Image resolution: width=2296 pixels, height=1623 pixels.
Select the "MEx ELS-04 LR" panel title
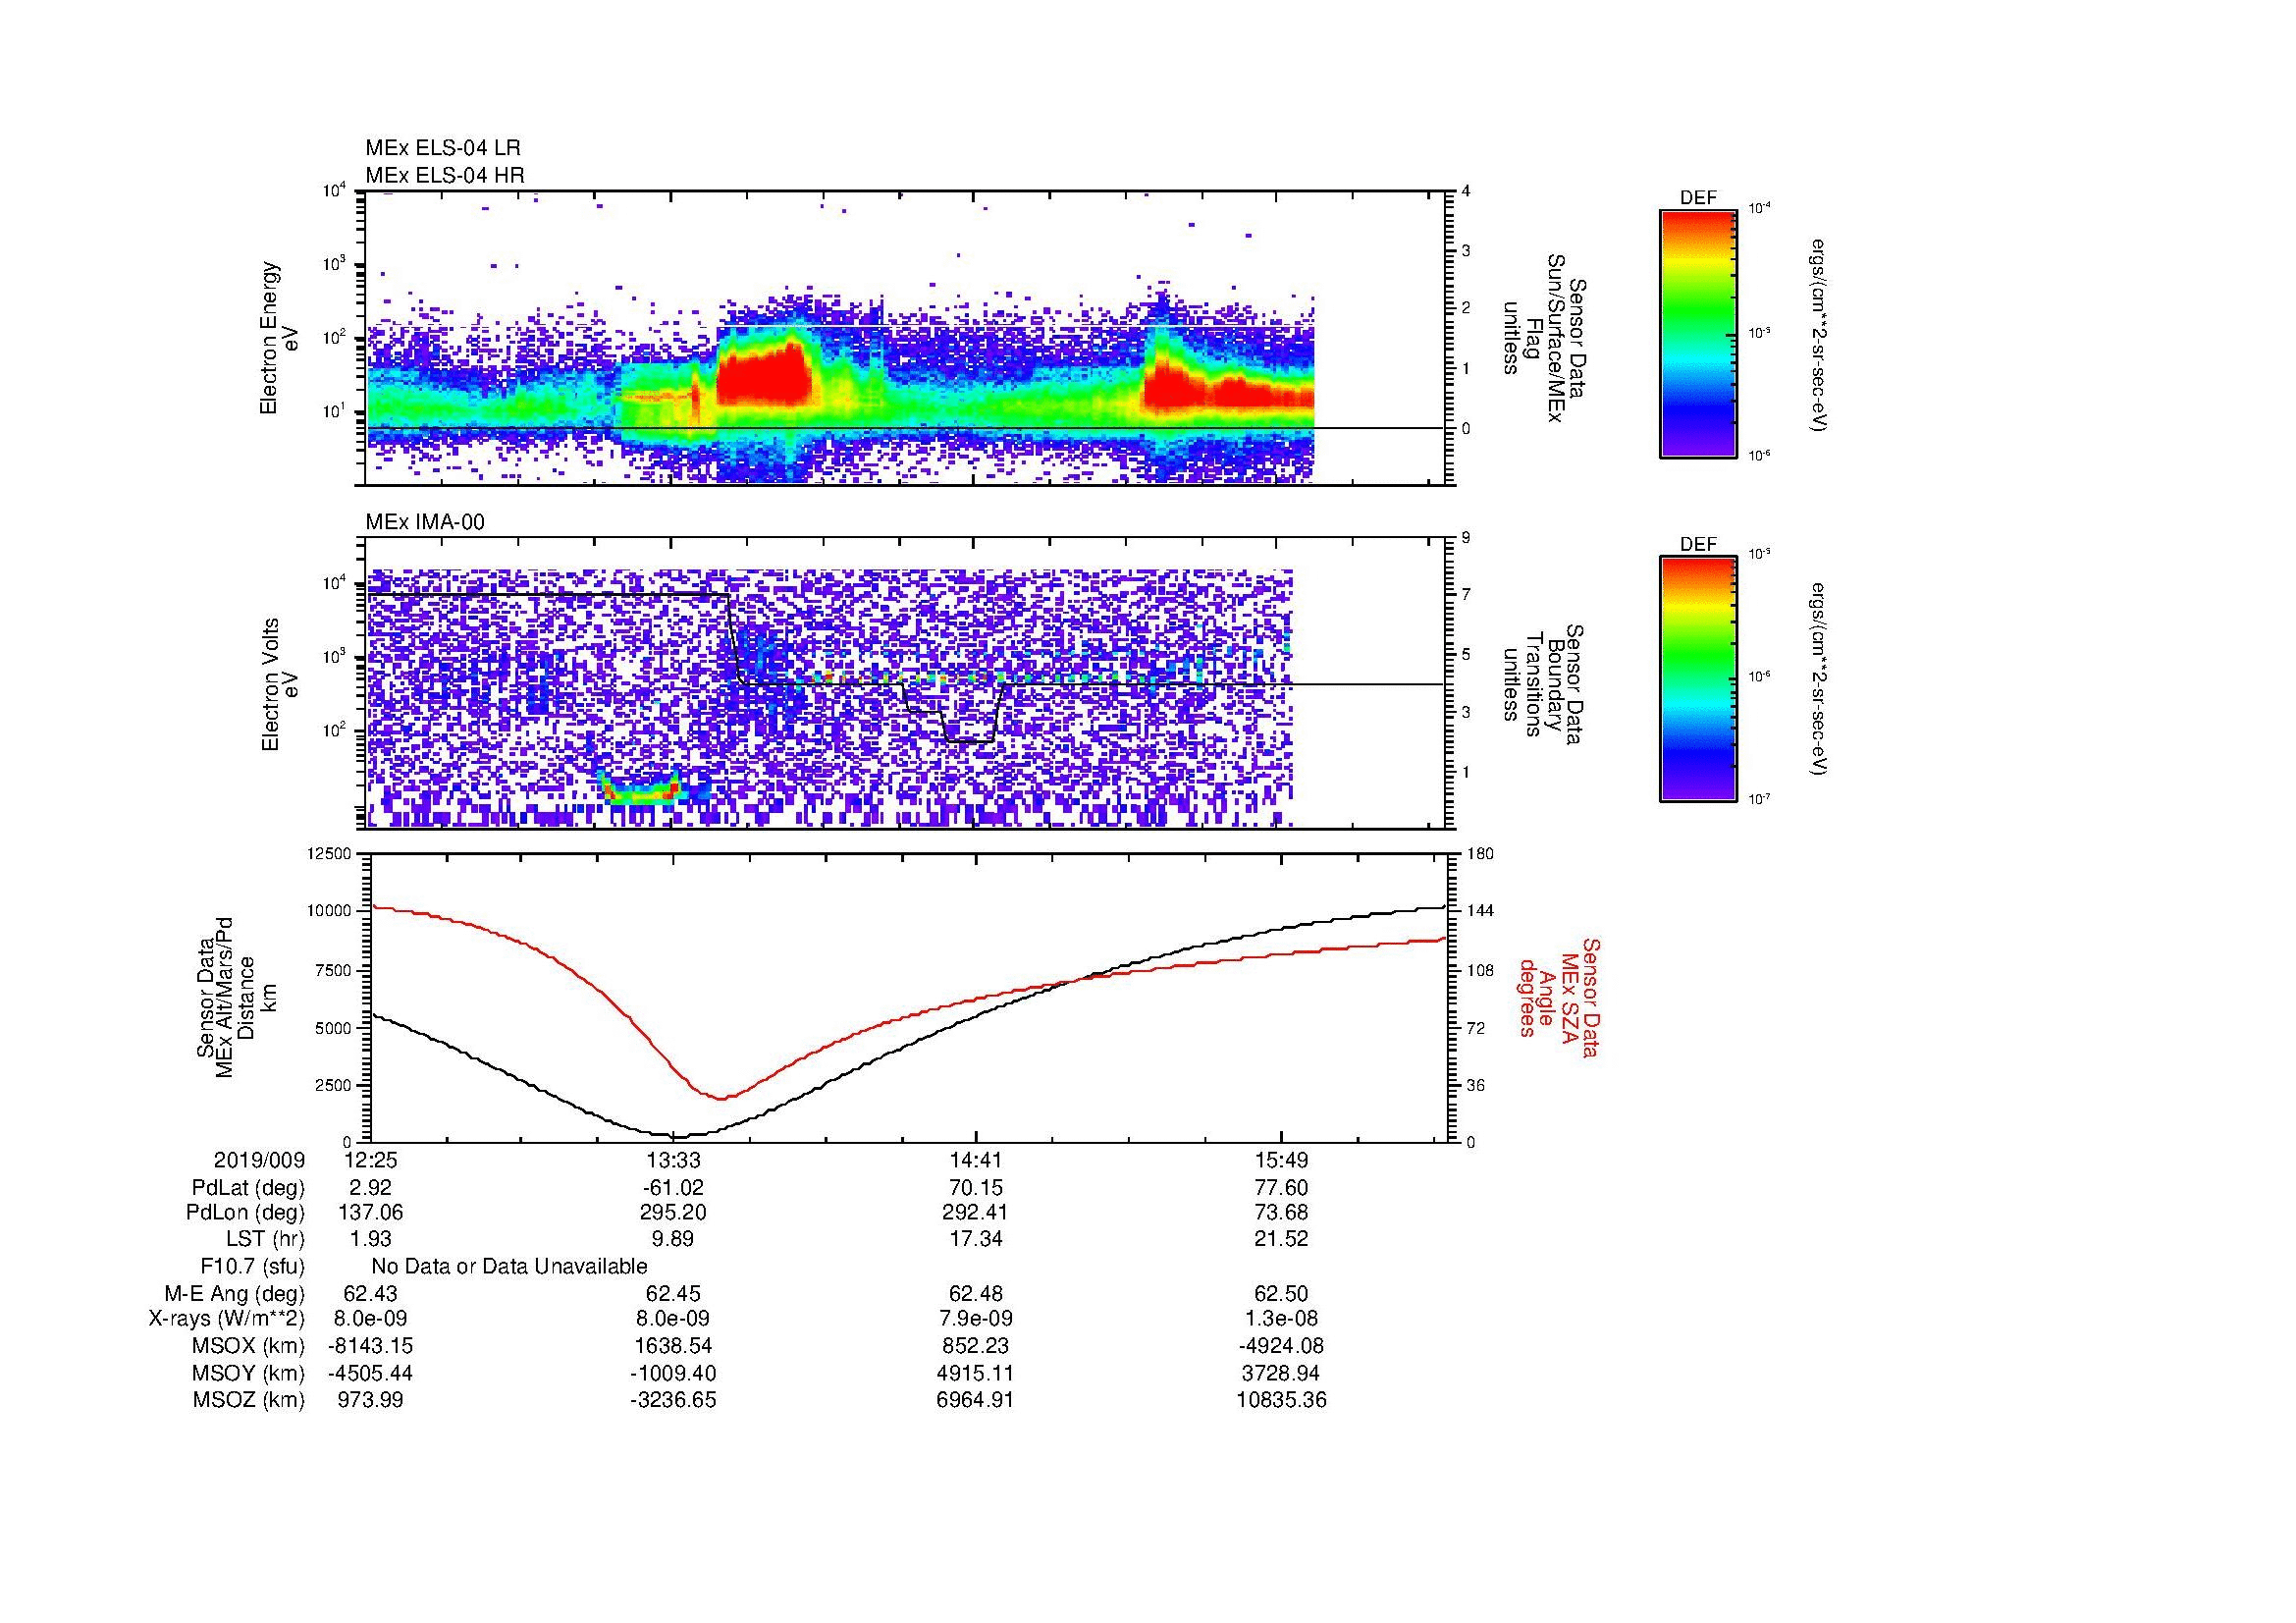(x=443, y=148)
